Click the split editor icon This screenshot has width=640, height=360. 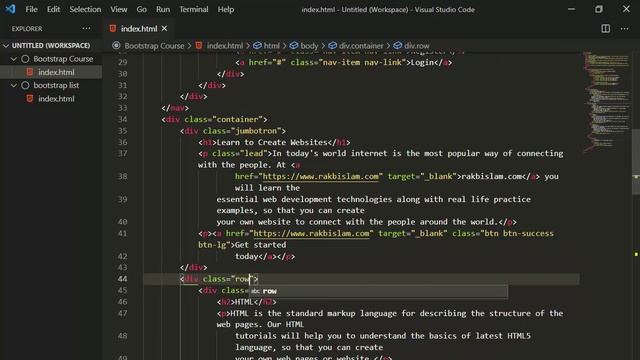pyautogui.click(x=605, y=29)
